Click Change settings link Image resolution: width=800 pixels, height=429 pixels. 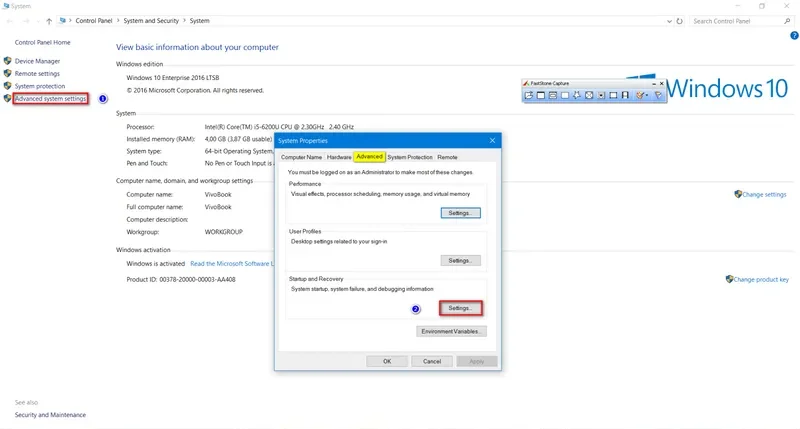click(764, 194)
